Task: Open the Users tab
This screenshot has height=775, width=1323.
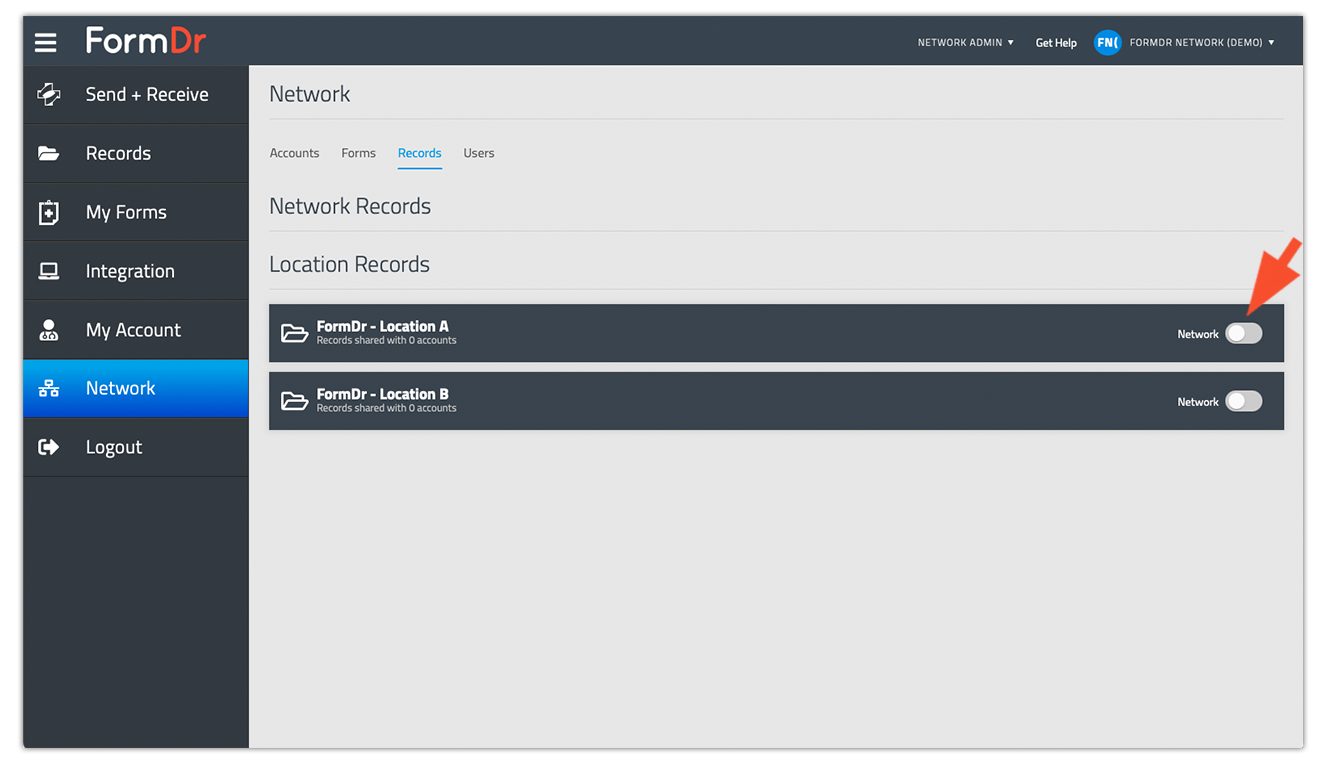Action: click(x=479, y=153)
